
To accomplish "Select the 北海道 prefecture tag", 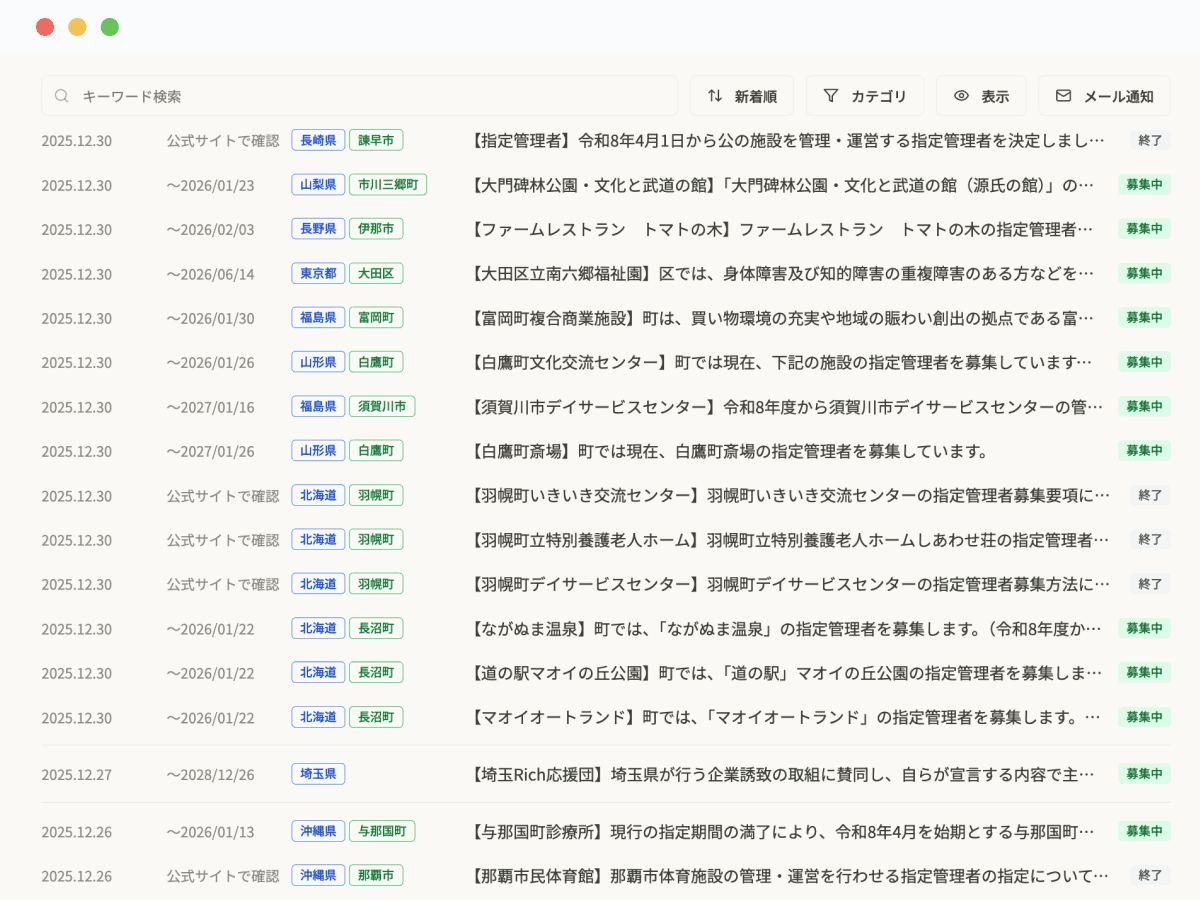I will coord(317,495).
